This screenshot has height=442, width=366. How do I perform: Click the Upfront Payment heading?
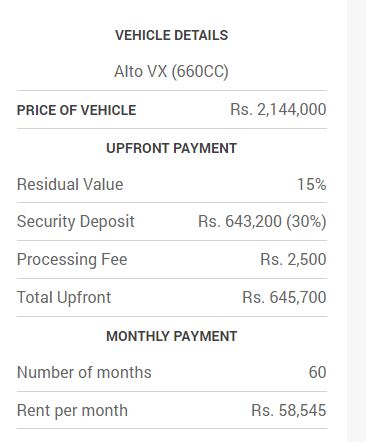[171, 148]
